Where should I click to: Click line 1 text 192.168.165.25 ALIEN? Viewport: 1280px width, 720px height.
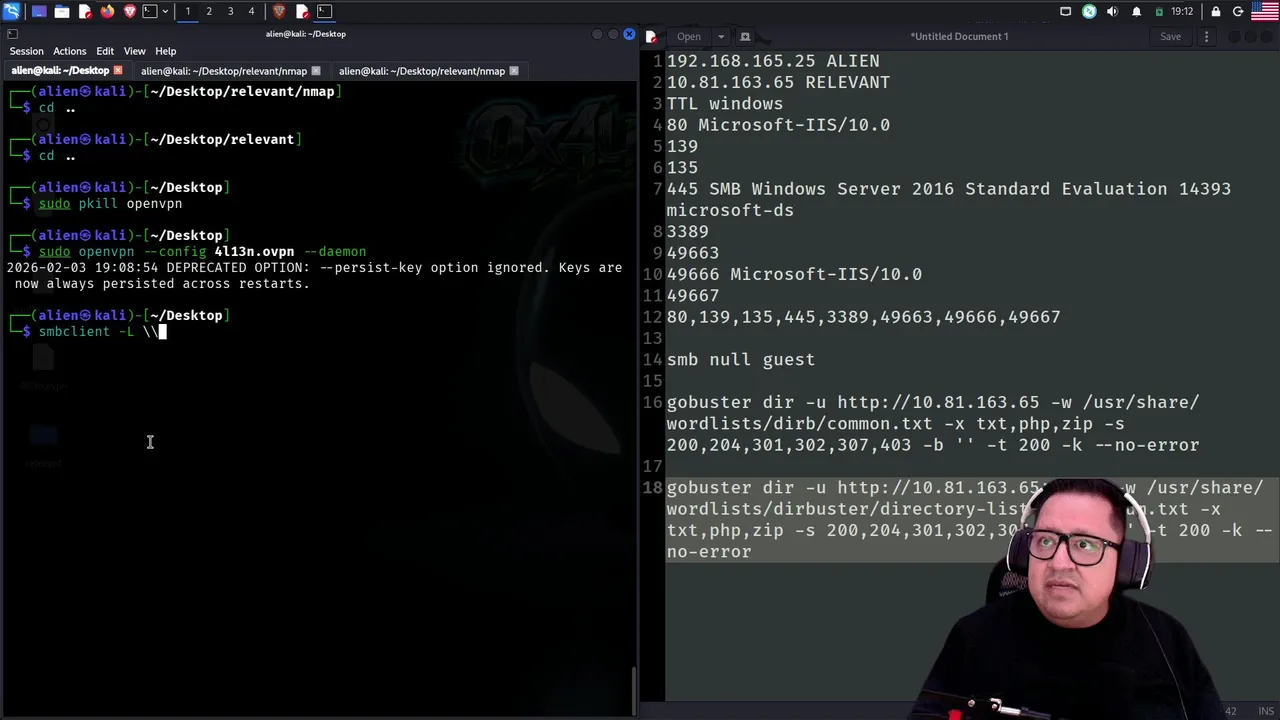pyautogui.click(x=773, y=61)
